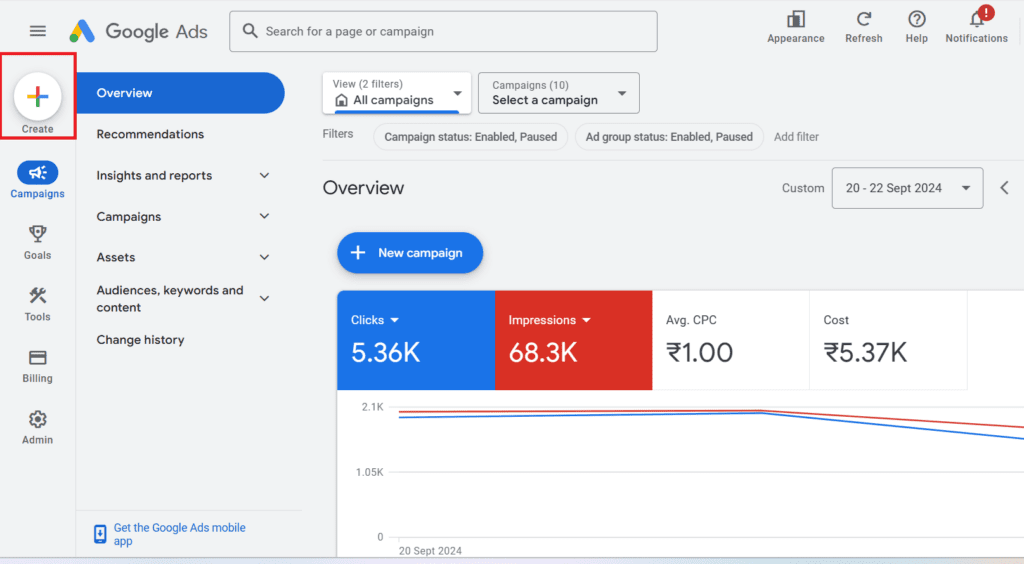1024x564 pixels.
Task: Open the Select a campaign dropdown
Action: 558,93
